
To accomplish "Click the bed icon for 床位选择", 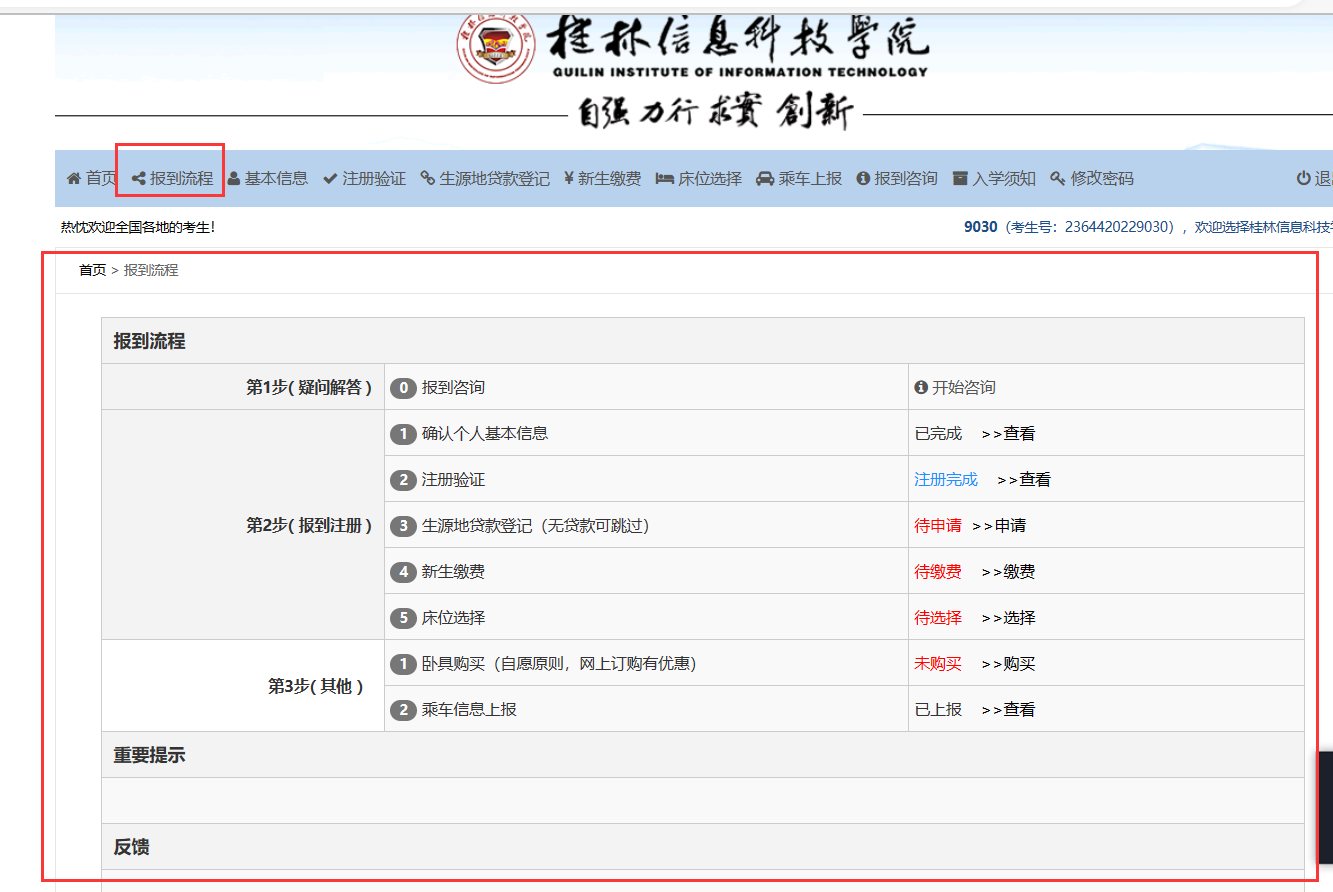I will click(664, 179).
